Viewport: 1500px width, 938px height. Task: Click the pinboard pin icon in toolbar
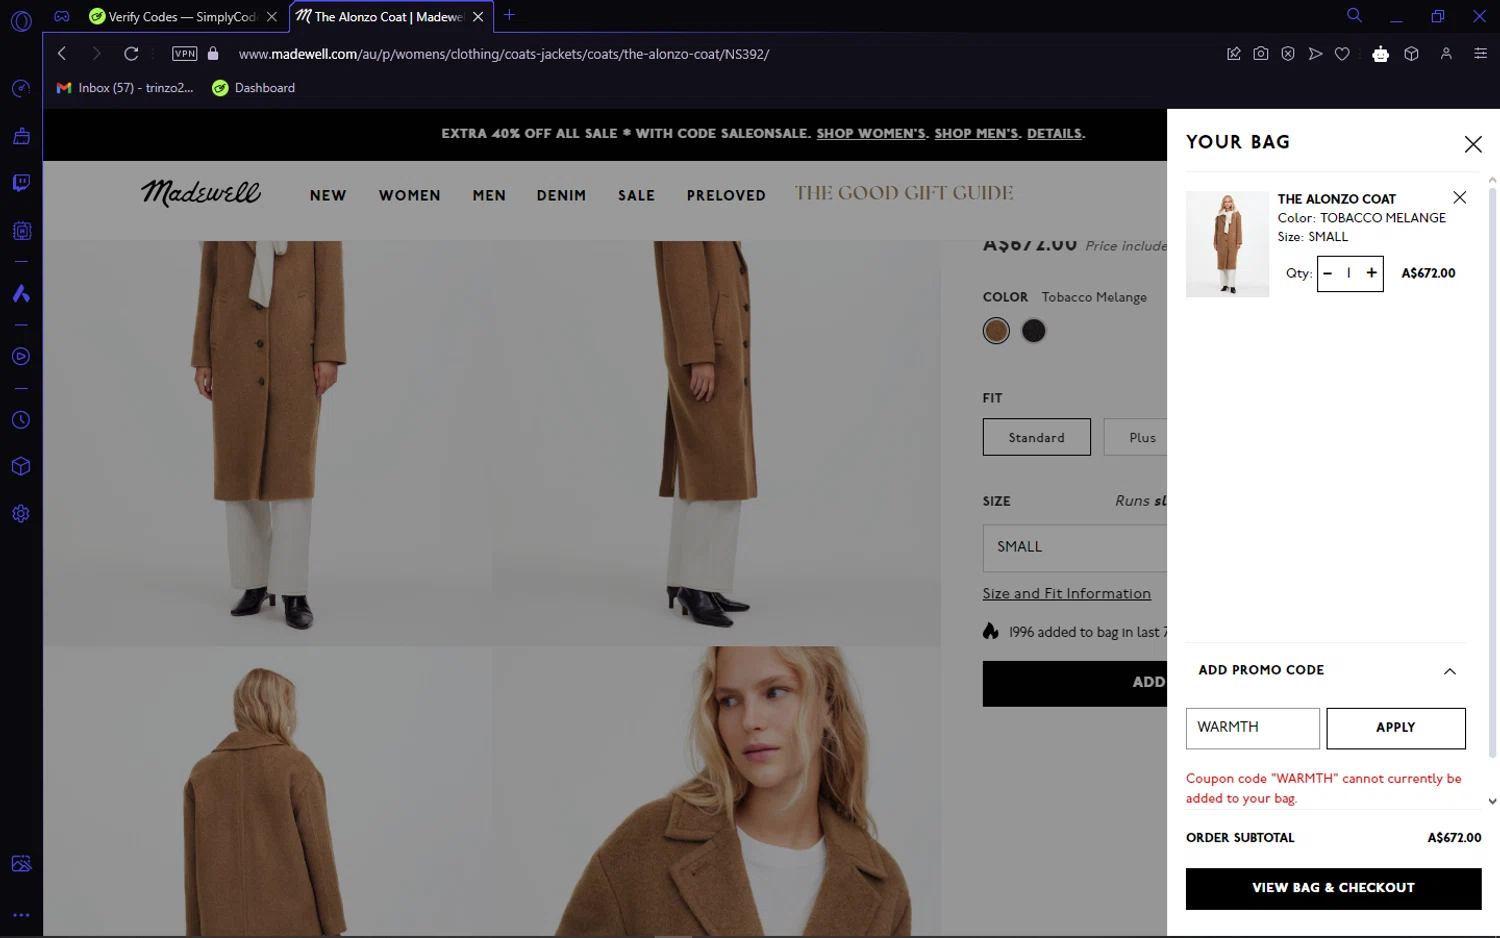pyautogui.click(x=1234, y=54)
